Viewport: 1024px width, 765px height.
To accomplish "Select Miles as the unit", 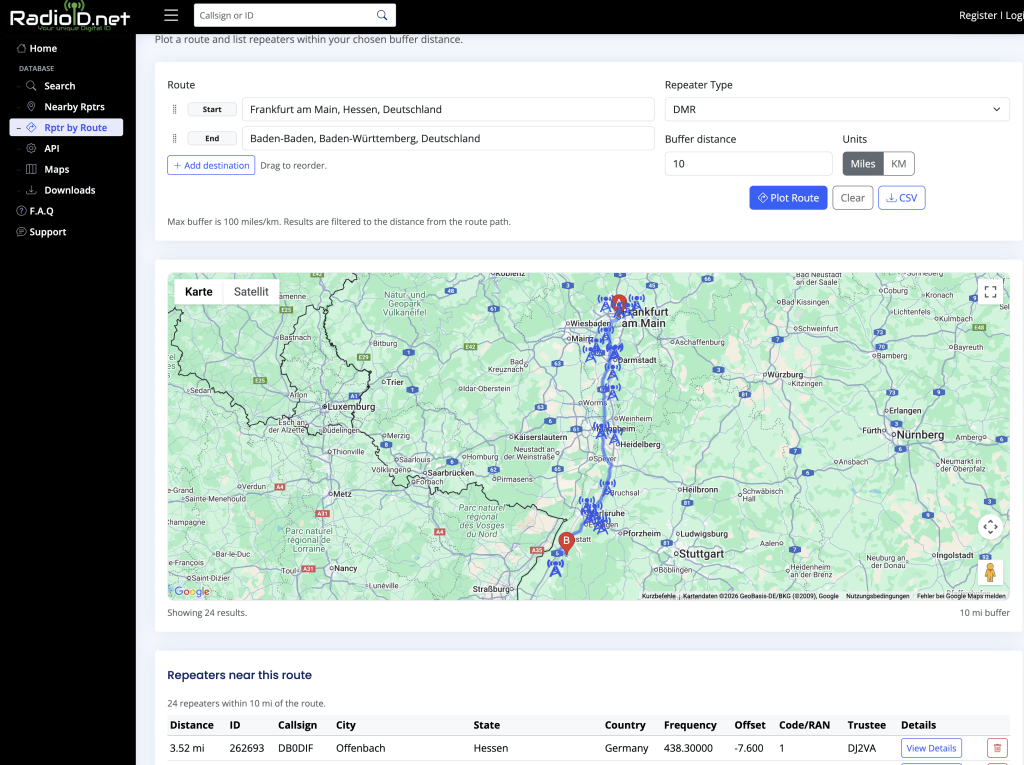I will point(863,164).
